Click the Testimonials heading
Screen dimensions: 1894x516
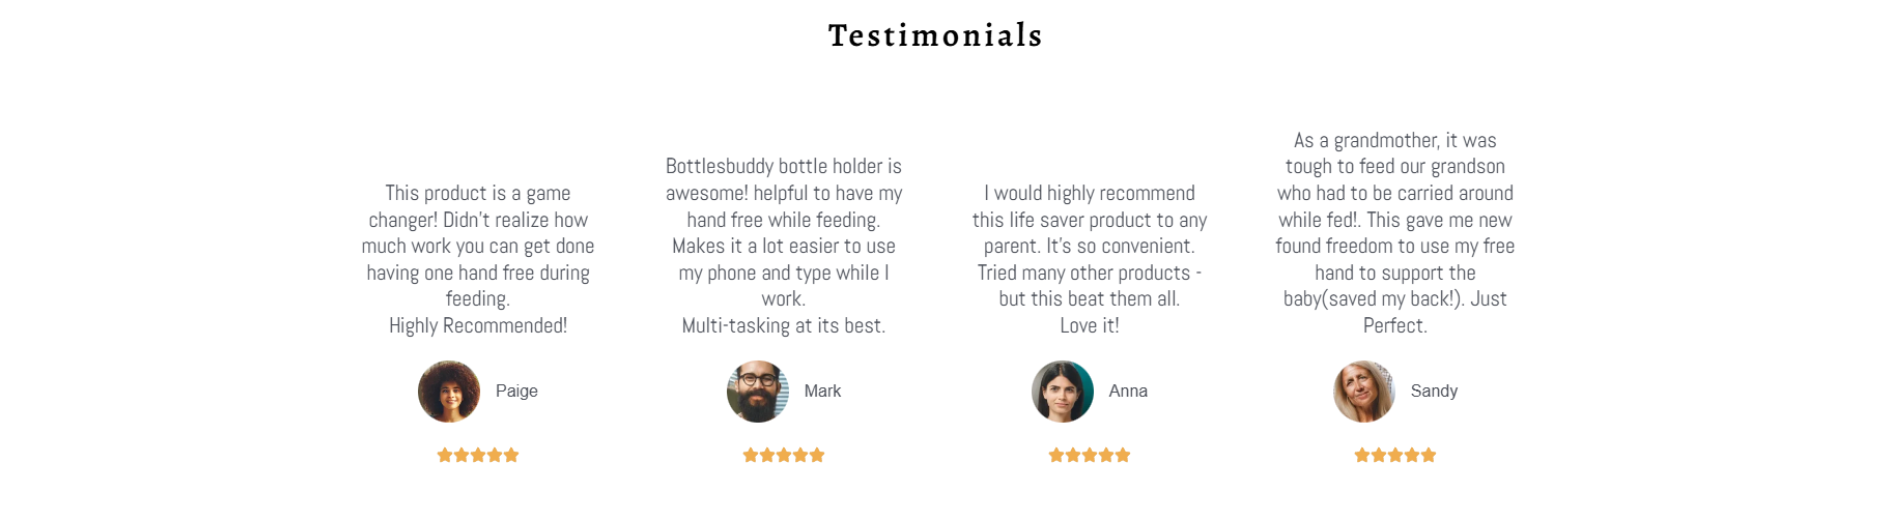935,36
